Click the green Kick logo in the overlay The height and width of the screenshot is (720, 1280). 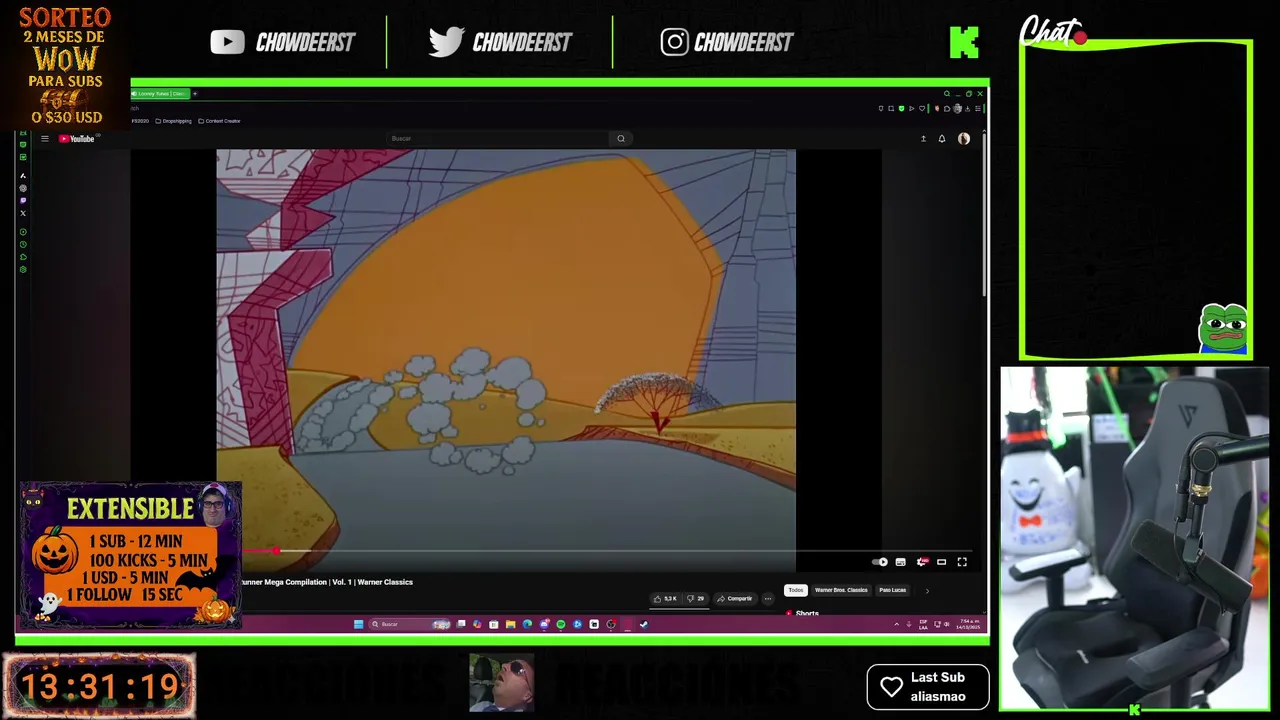pos(964,42)
